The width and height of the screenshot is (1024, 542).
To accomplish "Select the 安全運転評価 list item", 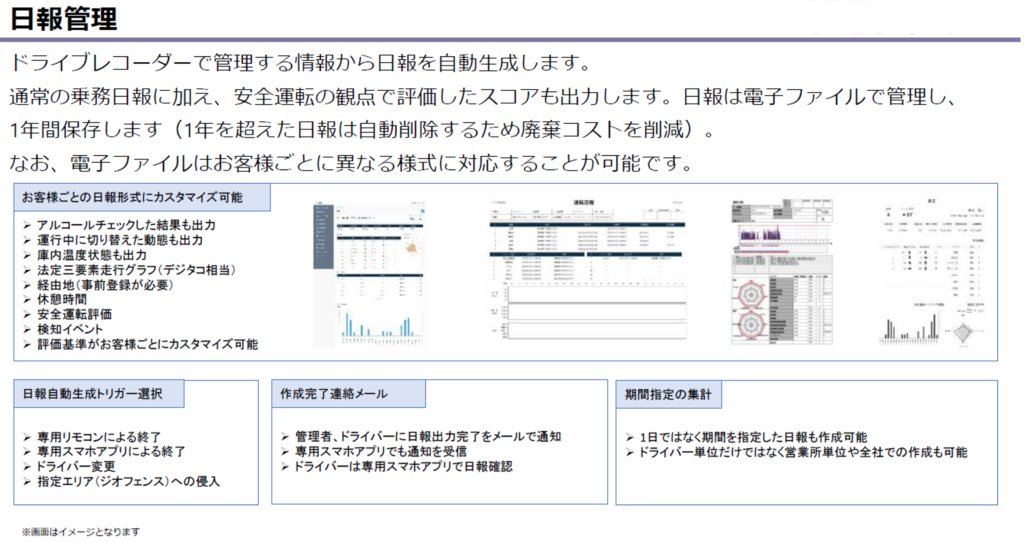I will tap(74, 314).
